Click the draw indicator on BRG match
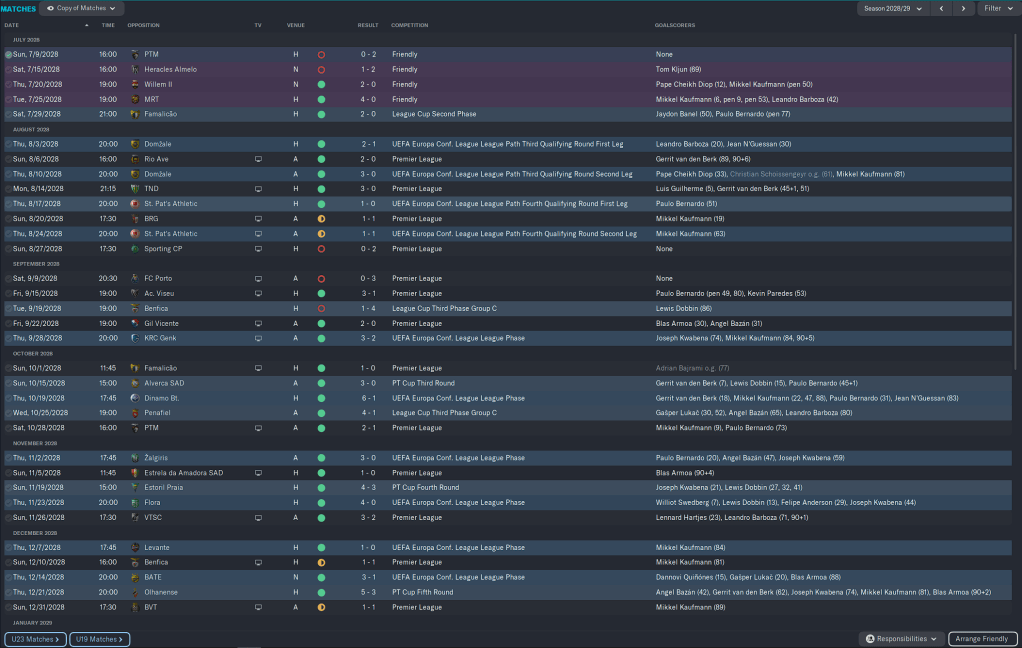This screenshot has width=1022, height=648. (321, 219)
